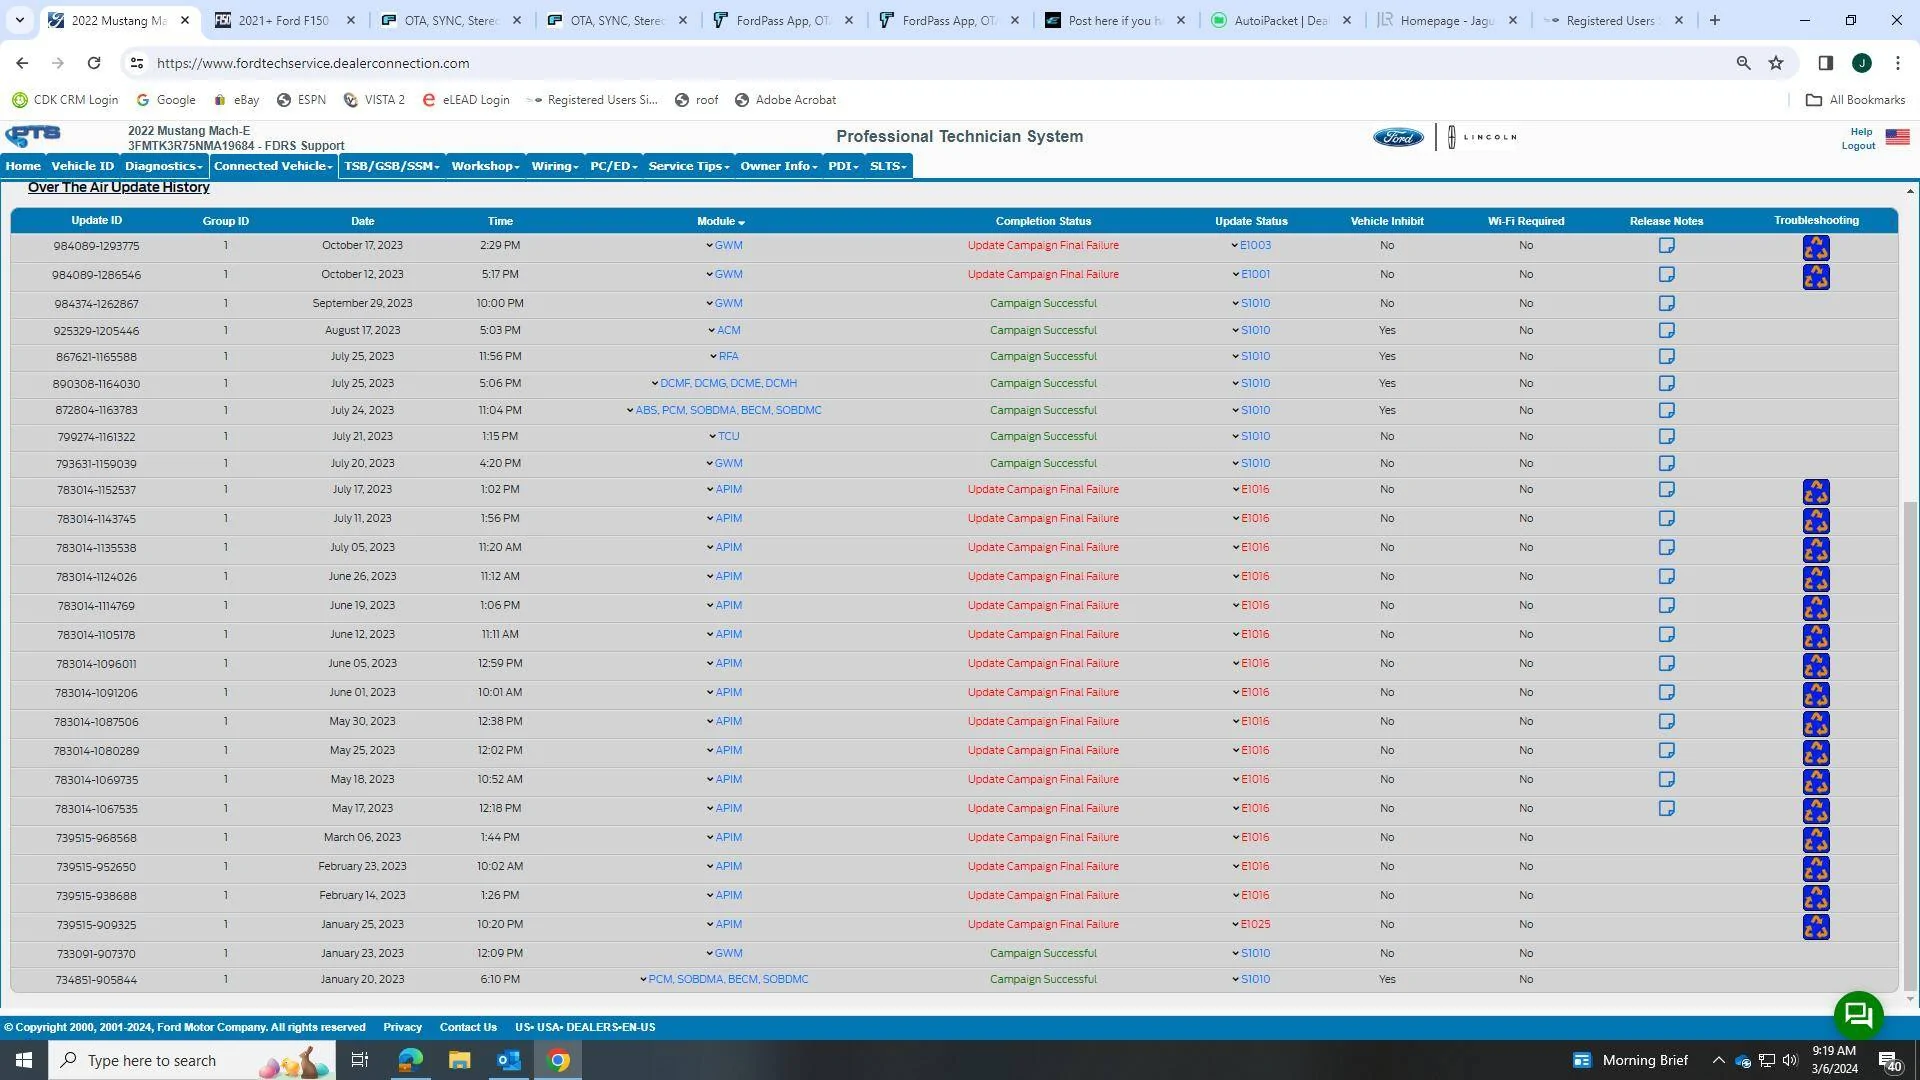Expand the Diagnostics menu
1920x1080 pixels.
click(163, 166)
